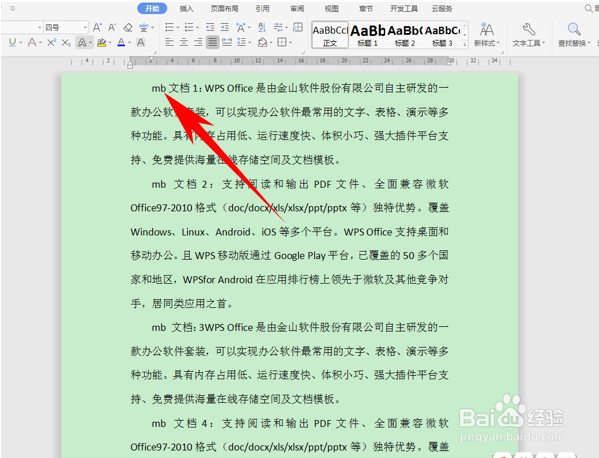This screenshot has height=458, width=599.
Task: Switch to the 插入 tab
Action: pyautogui.click(x=186, y=8)
